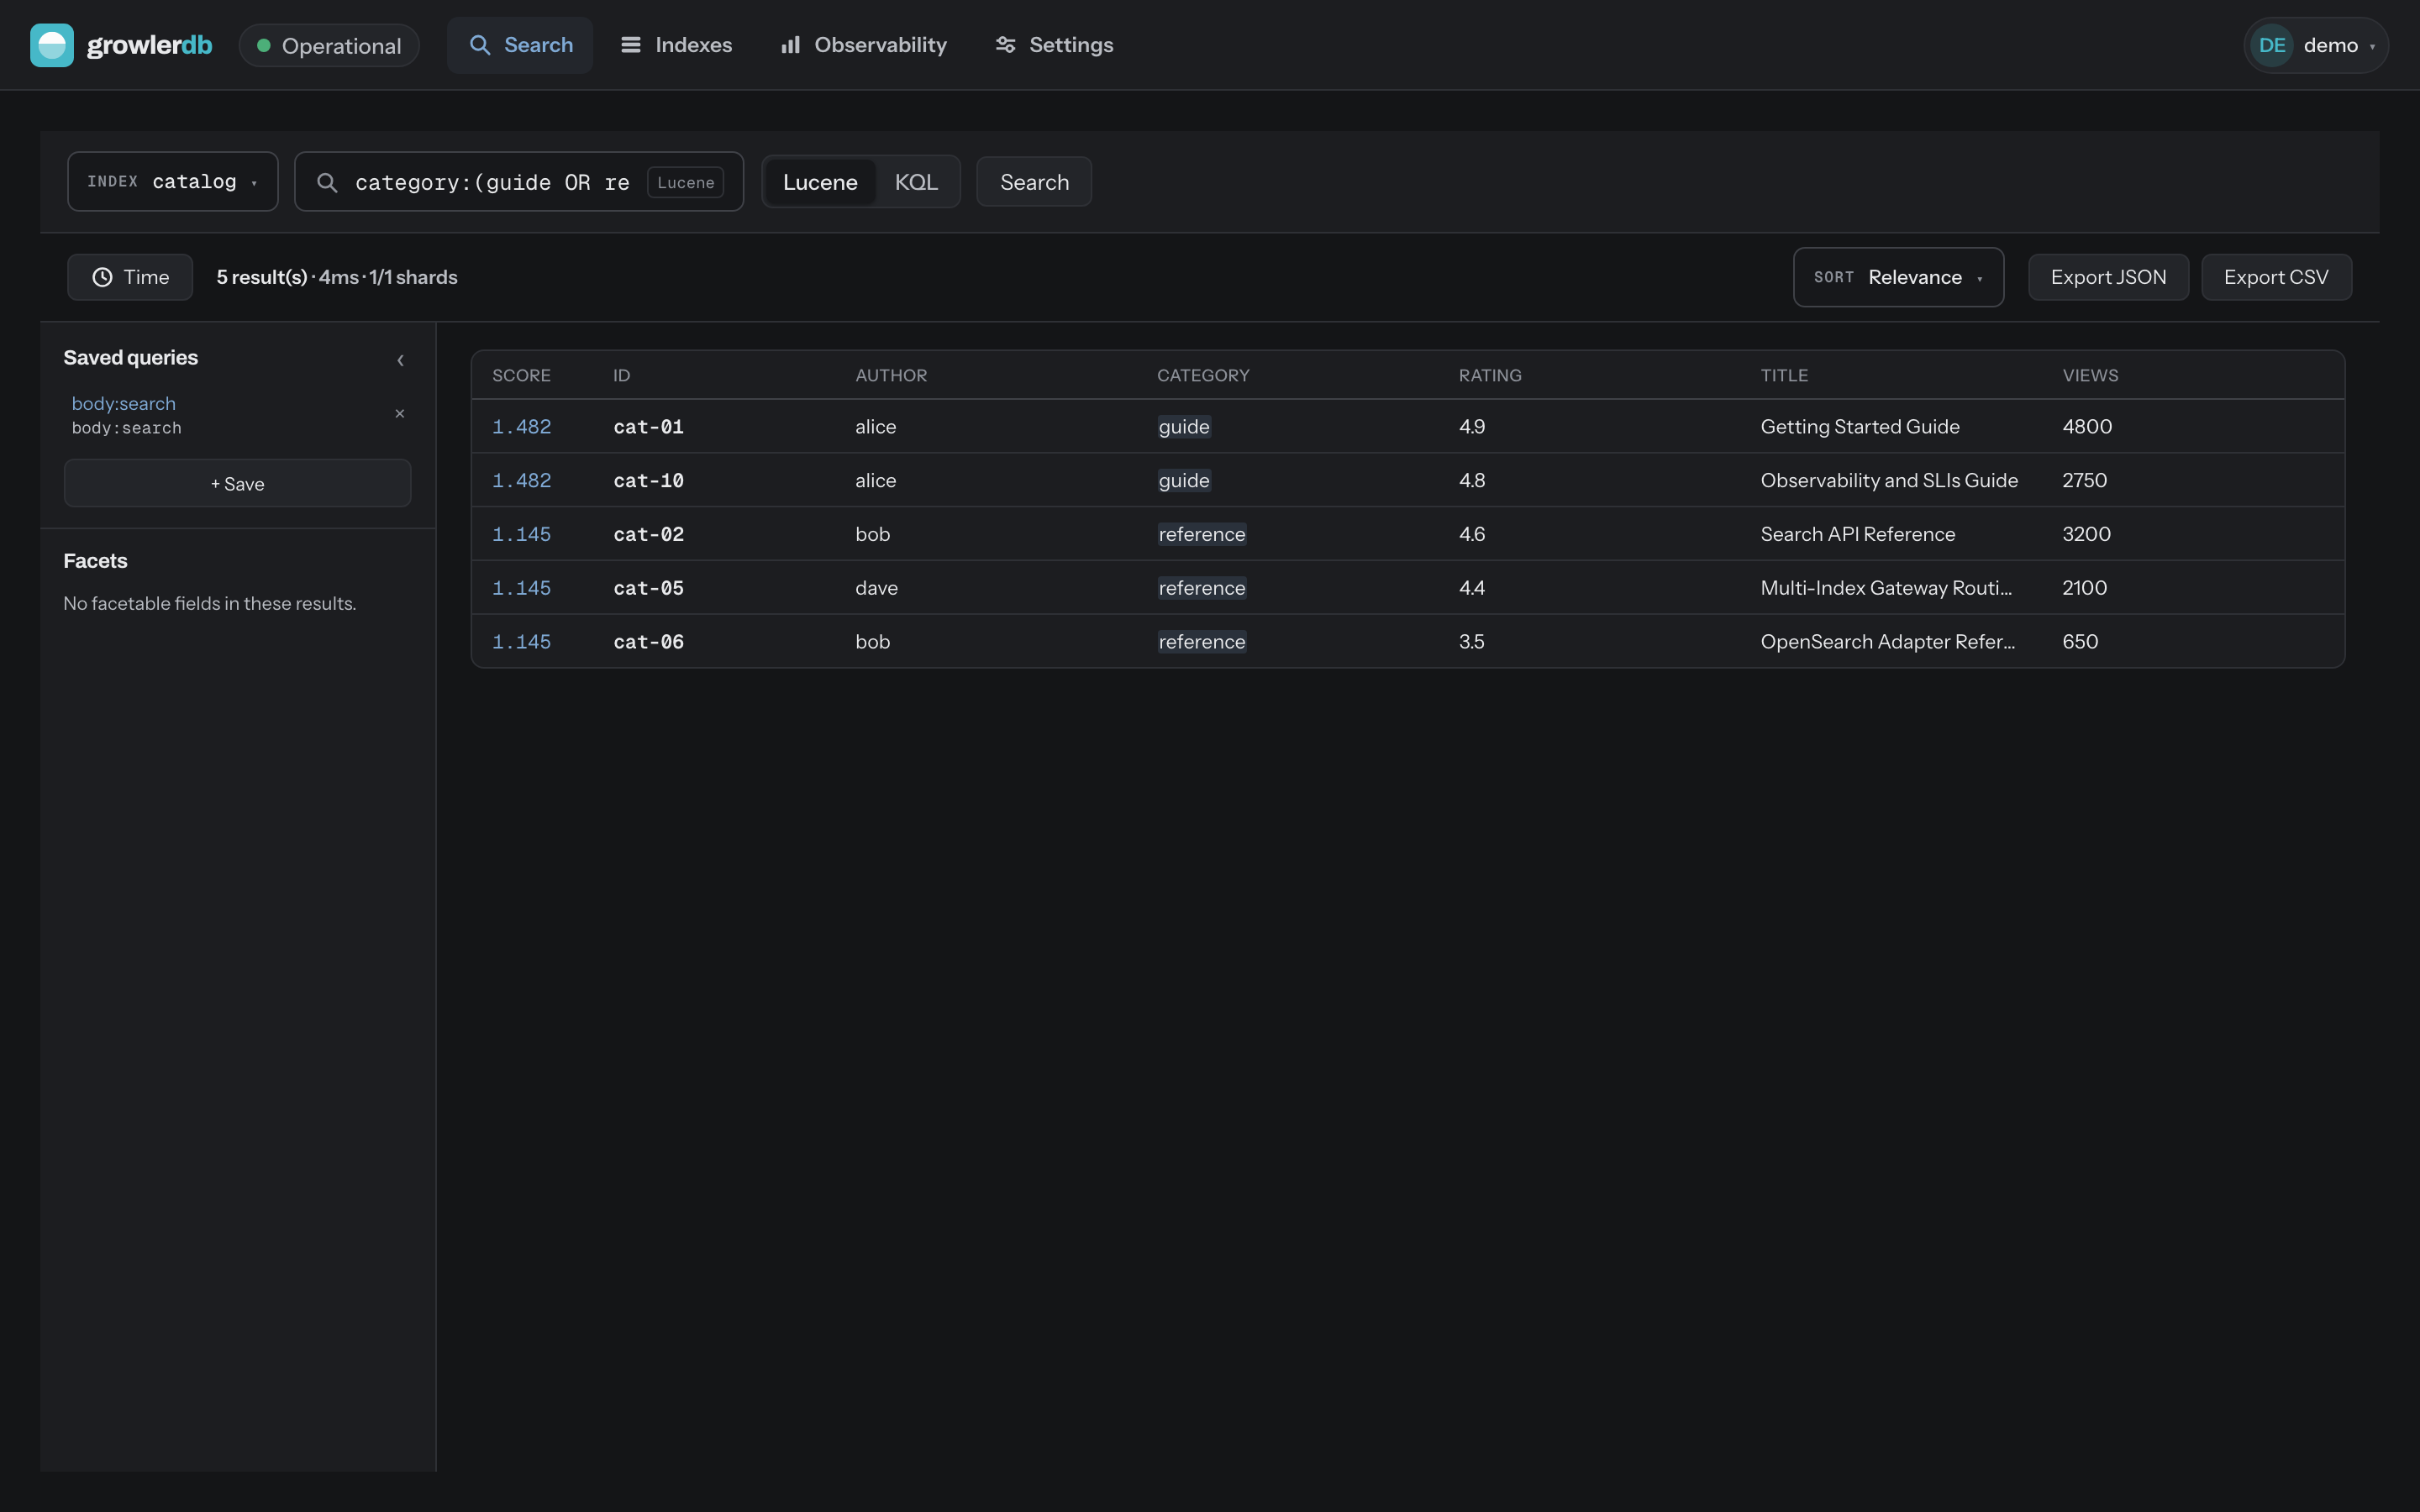Save the current query

point(237,483)
